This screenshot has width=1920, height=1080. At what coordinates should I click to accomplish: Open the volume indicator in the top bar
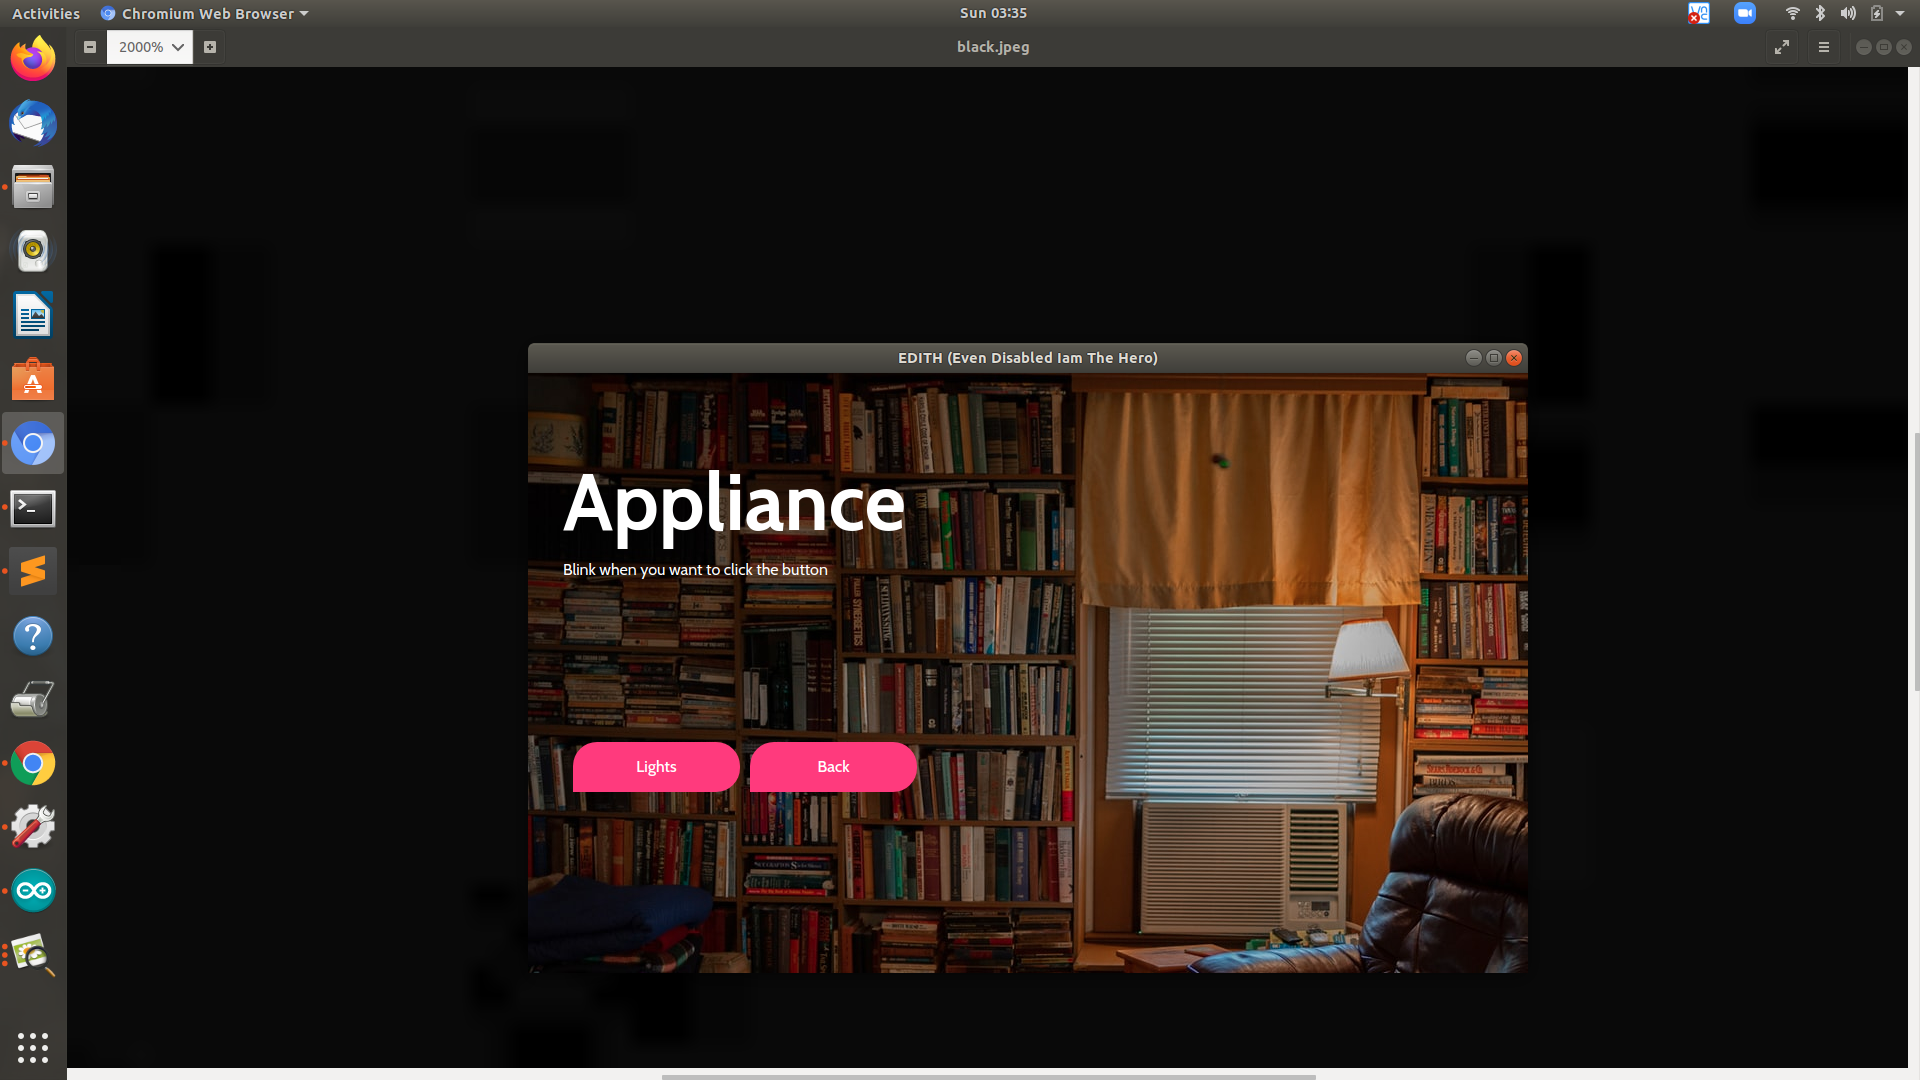tap(1848, 13)
